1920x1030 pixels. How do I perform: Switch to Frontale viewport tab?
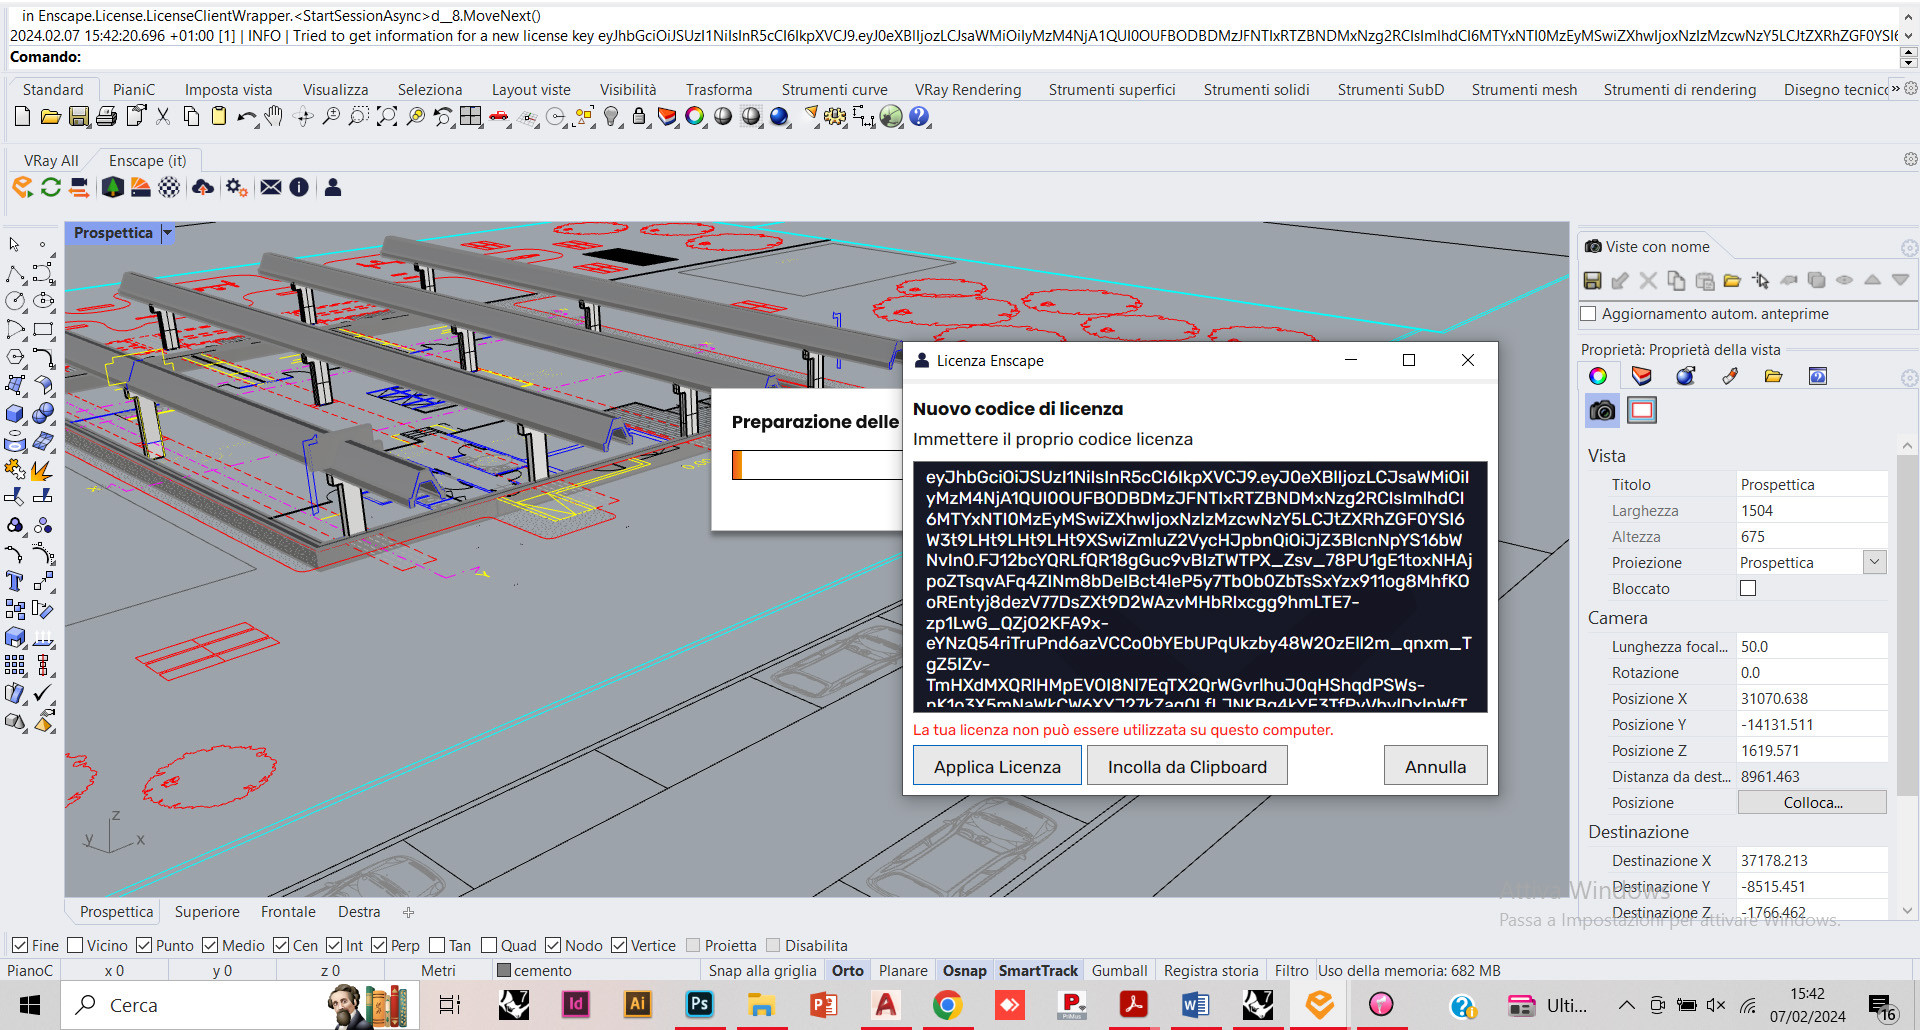coord(288,912)
